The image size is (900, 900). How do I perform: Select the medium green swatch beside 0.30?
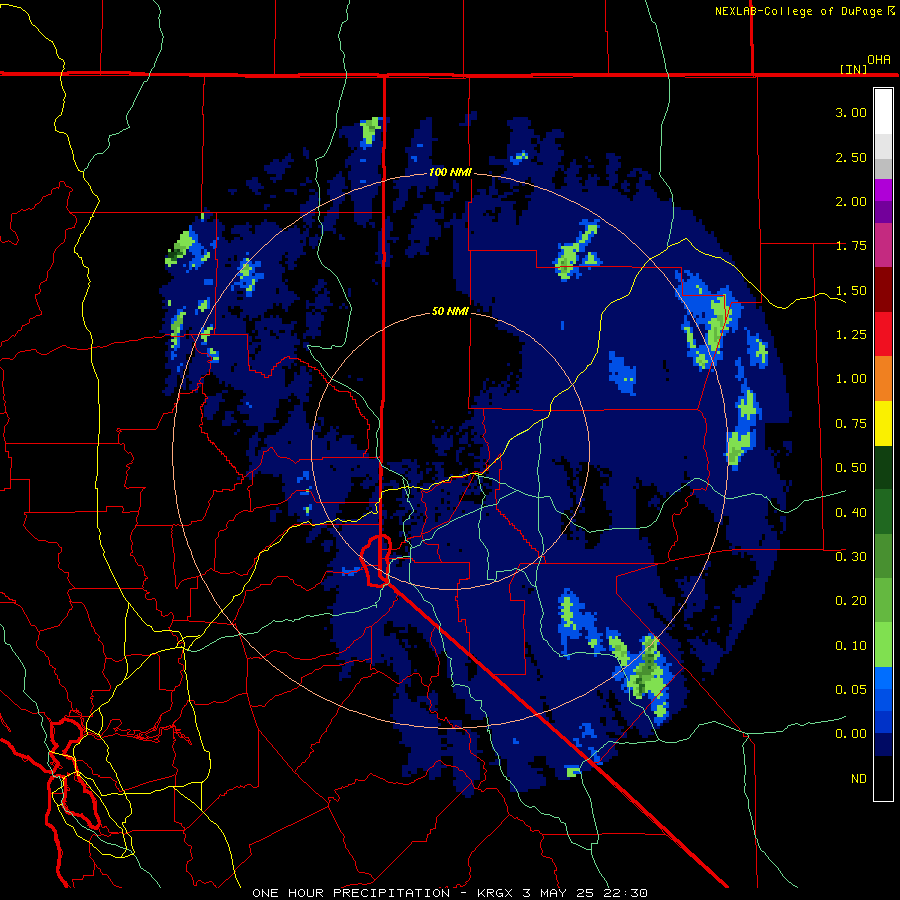coord(883,556)
